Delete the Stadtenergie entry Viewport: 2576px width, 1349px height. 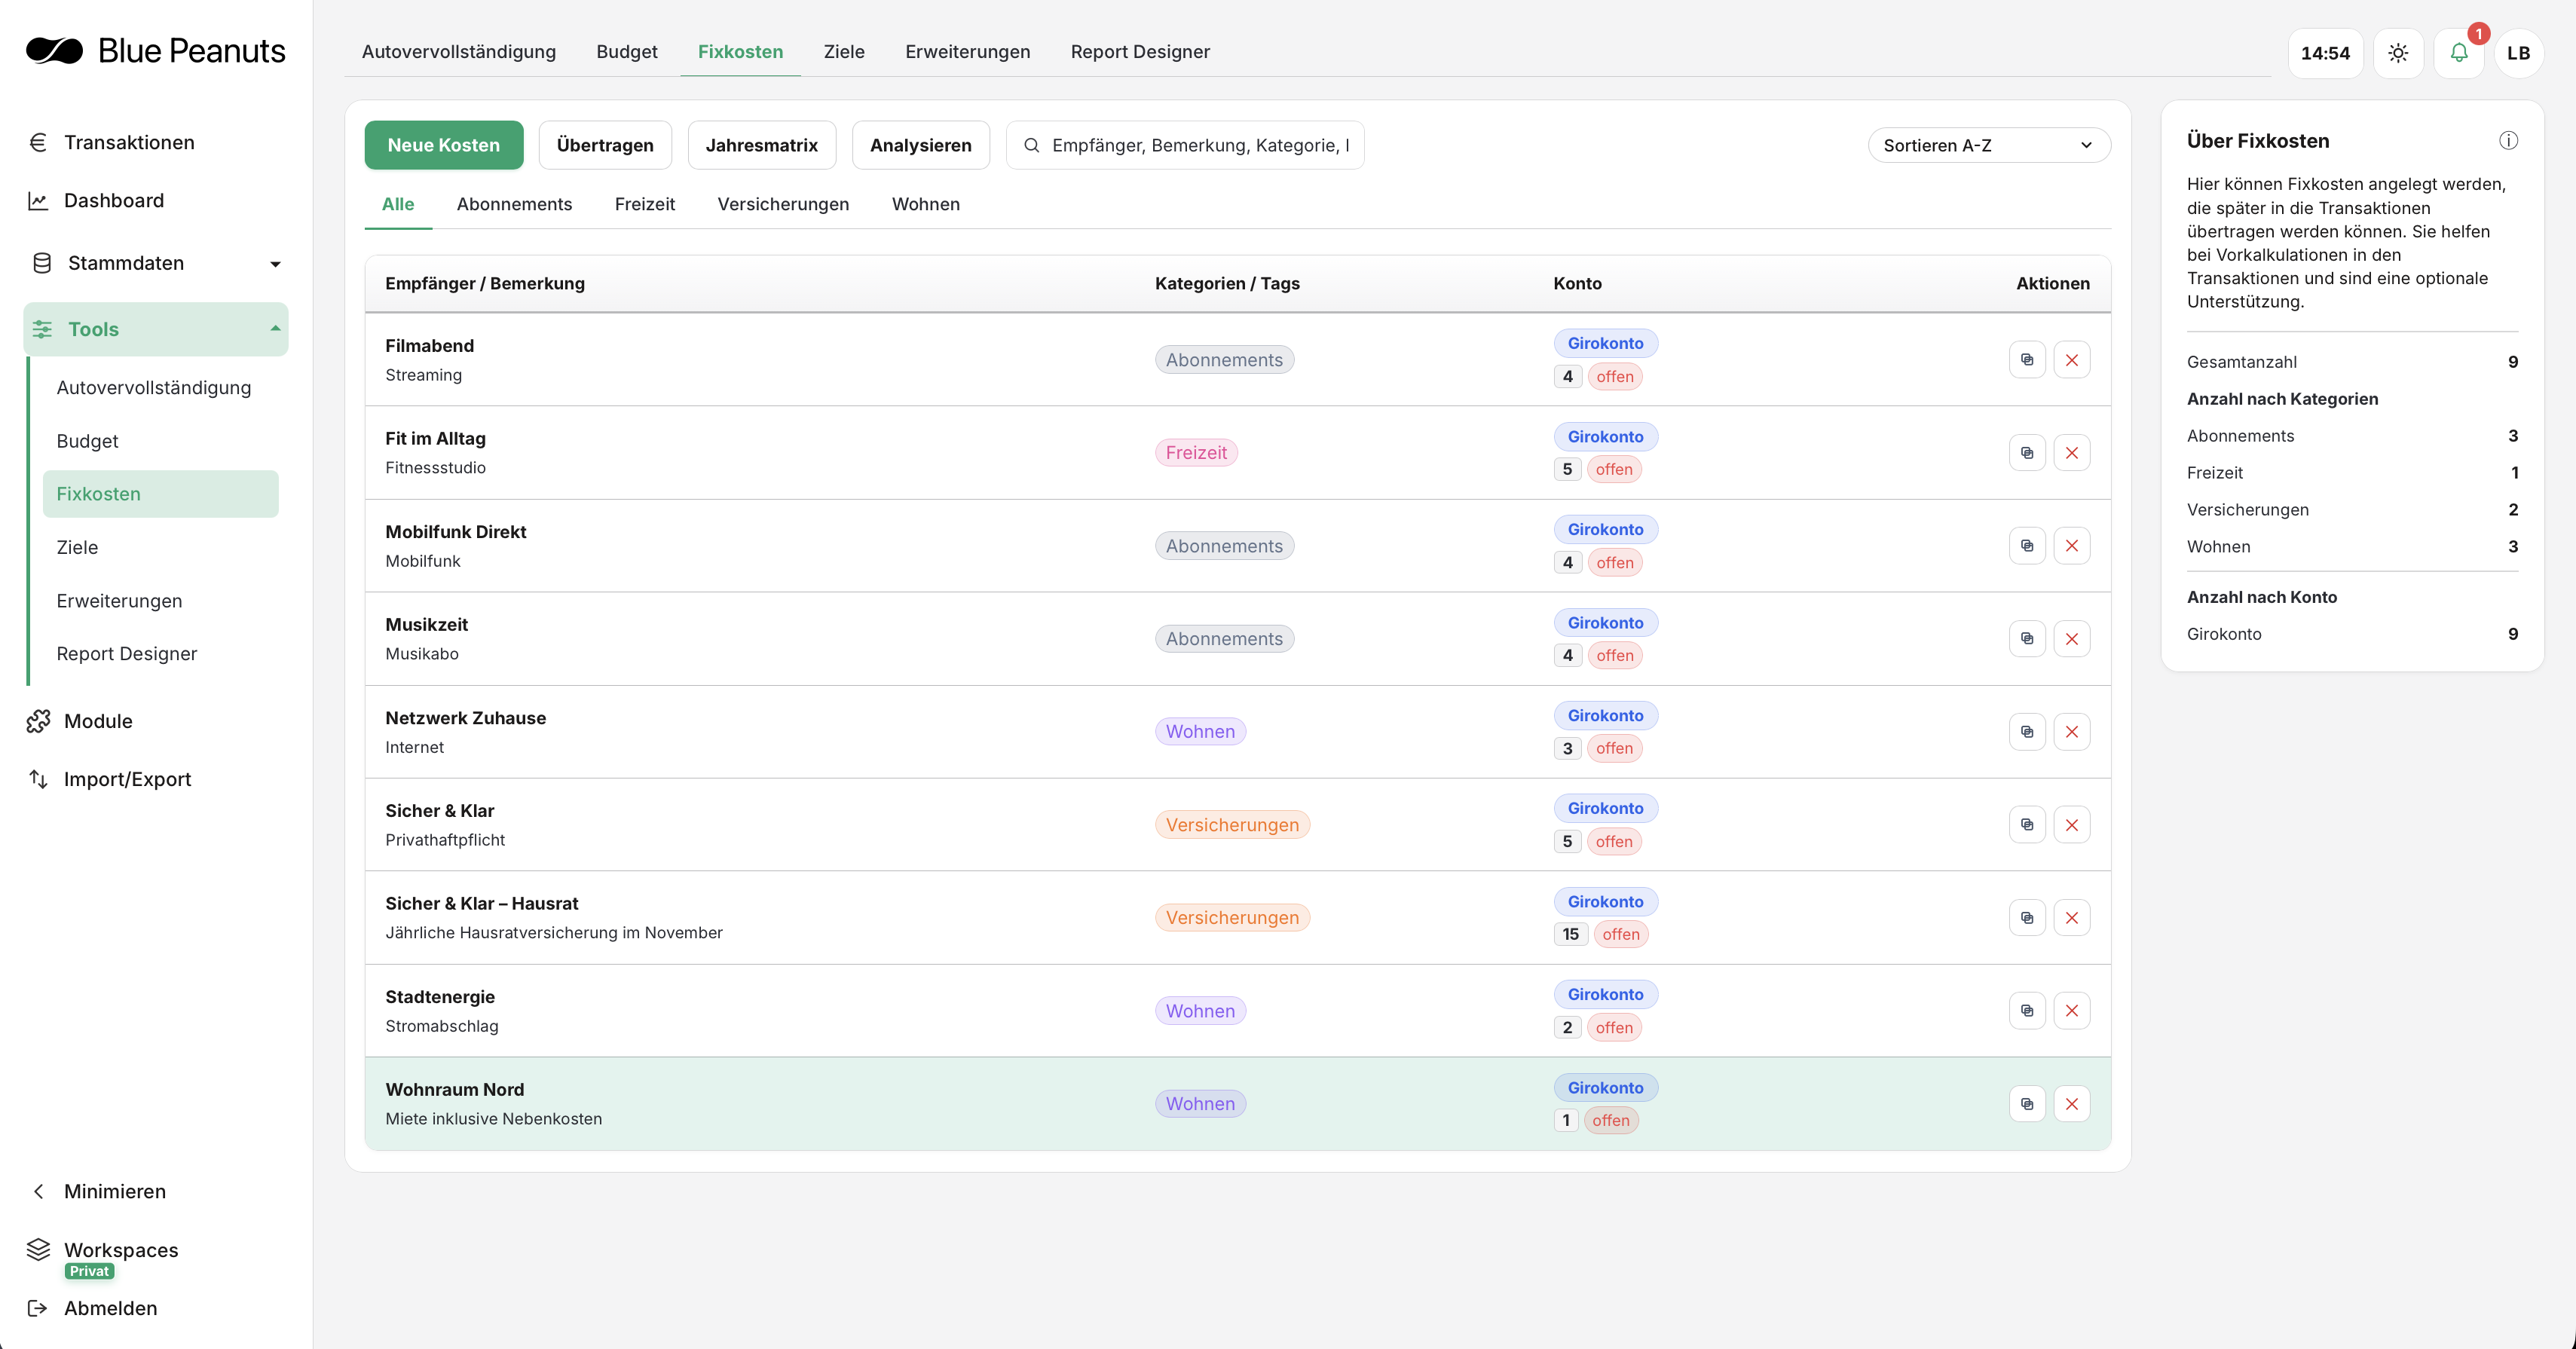pos(2072,1011)
